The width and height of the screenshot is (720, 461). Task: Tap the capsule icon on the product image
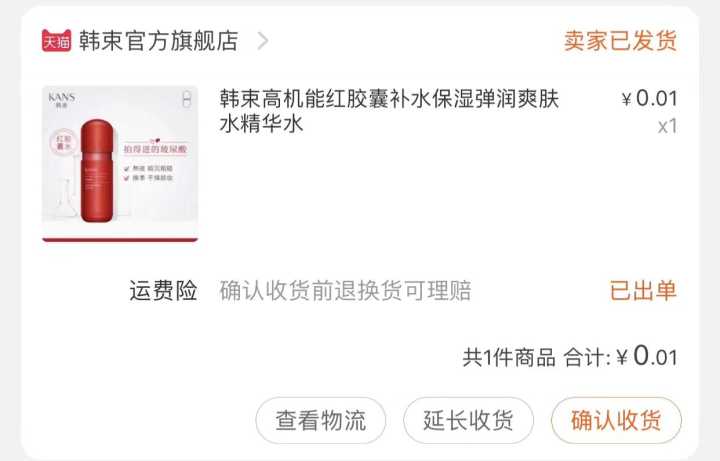point(186,100)
